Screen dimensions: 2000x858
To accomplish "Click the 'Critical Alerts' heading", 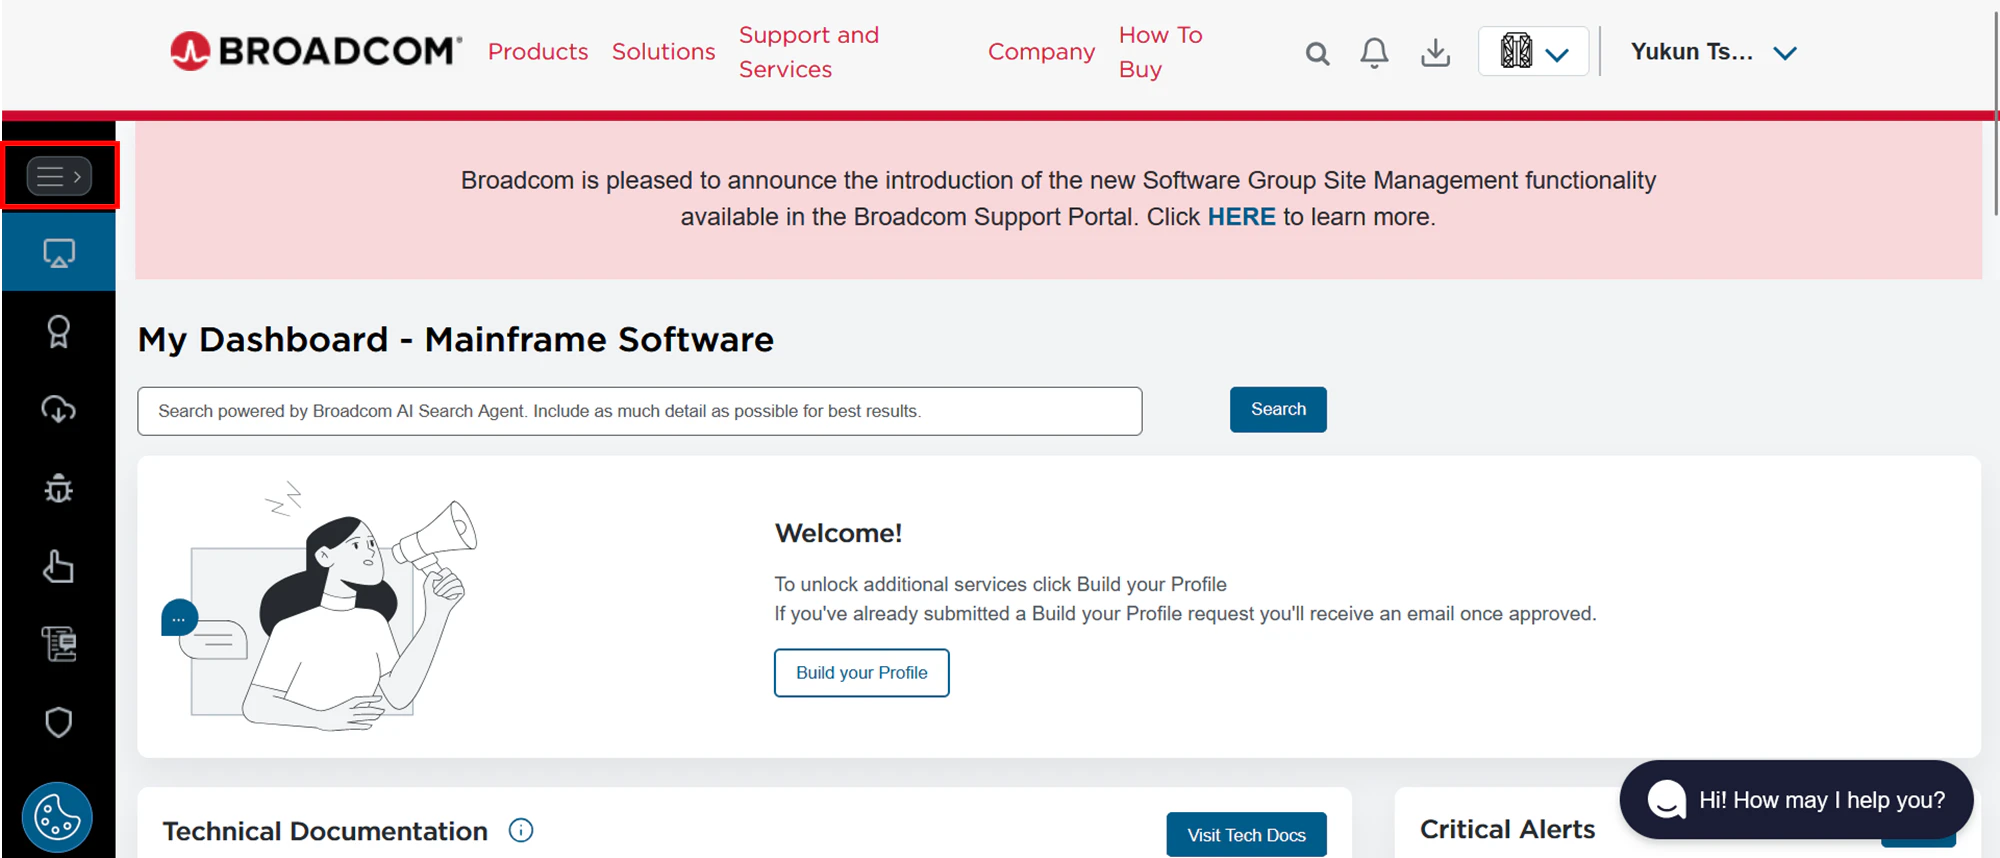I will click(1507, 829).
